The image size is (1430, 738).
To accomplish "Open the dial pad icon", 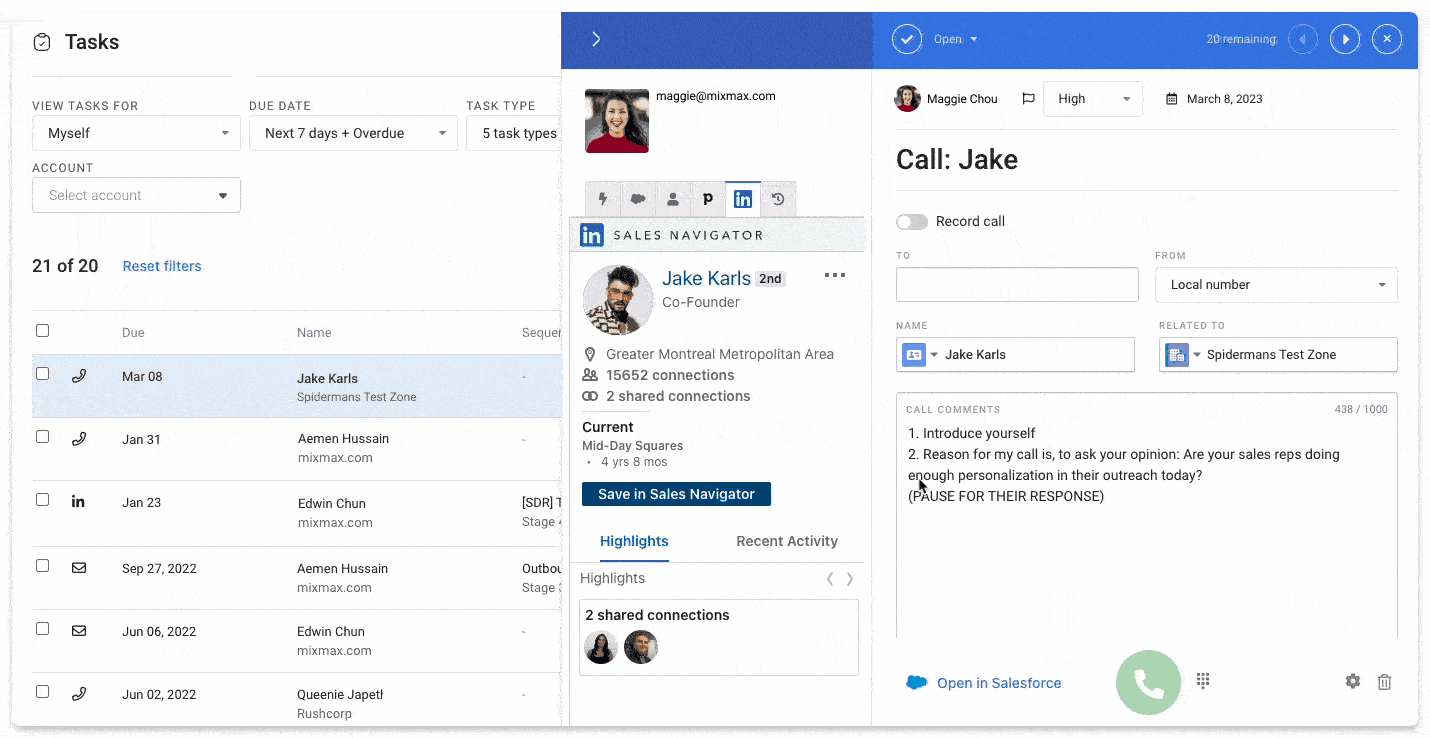I will point(1203,681).
